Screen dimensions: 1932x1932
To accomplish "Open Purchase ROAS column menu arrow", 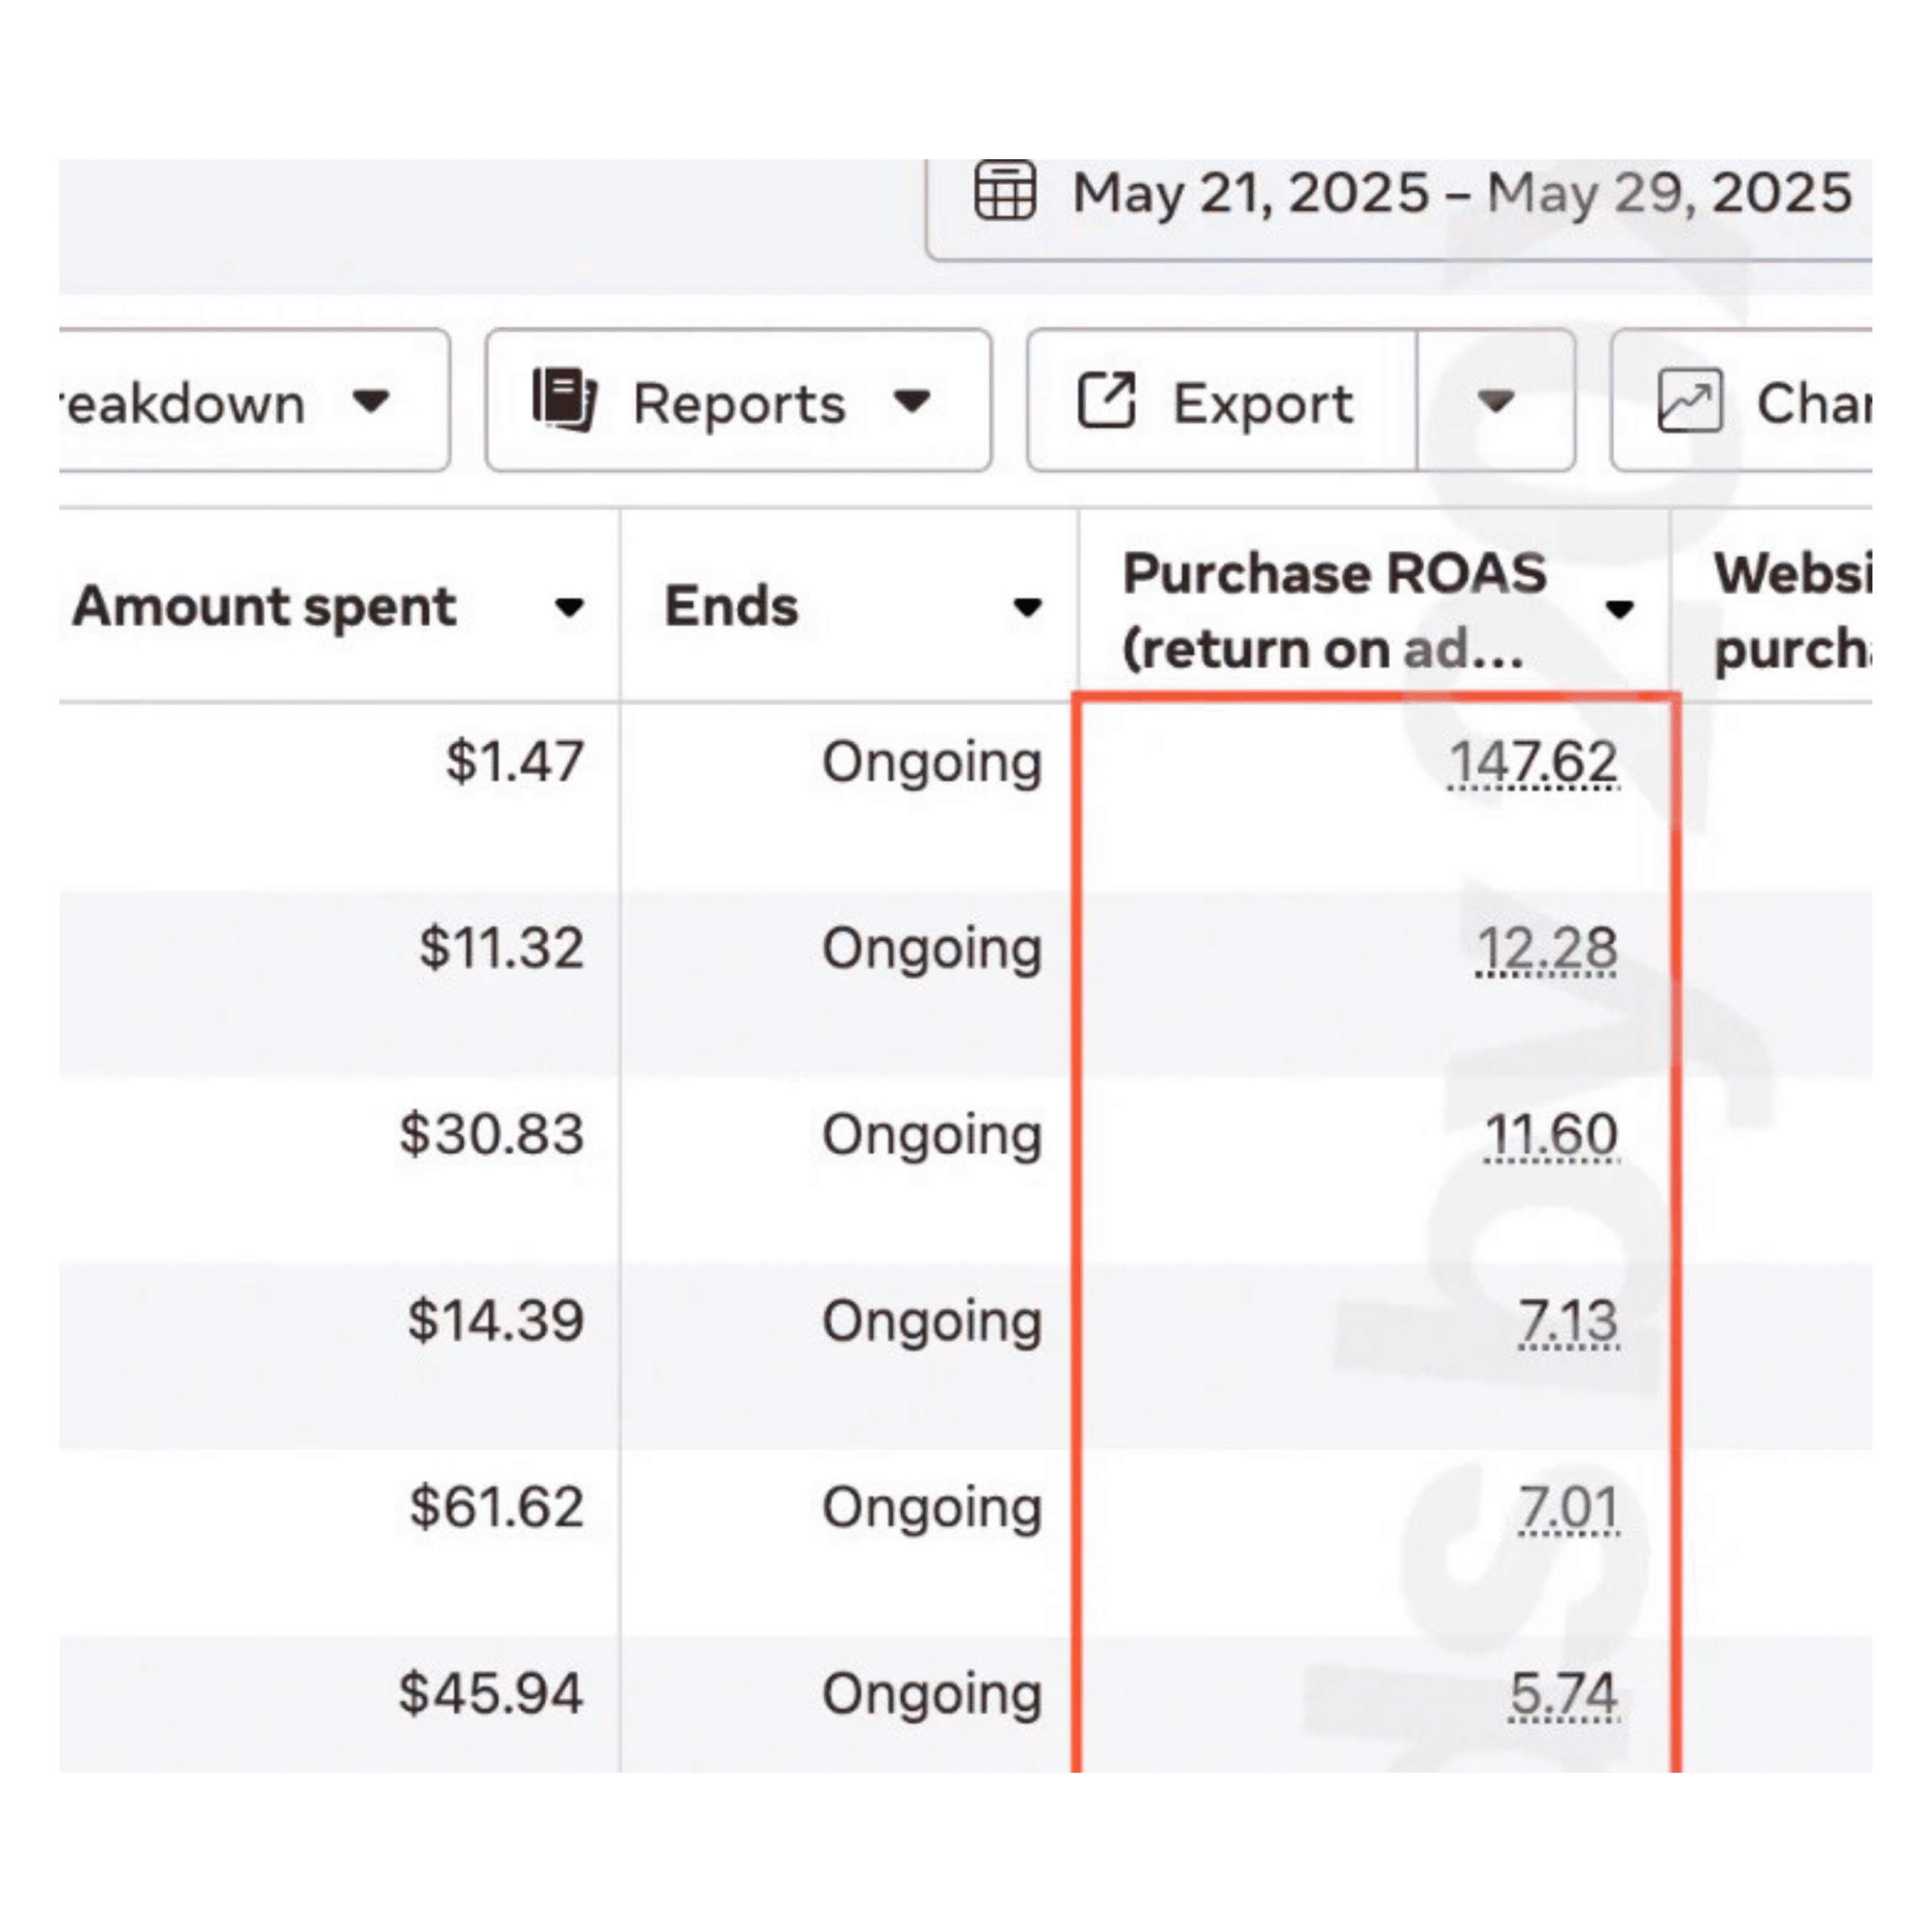I will coord(1619,609).
